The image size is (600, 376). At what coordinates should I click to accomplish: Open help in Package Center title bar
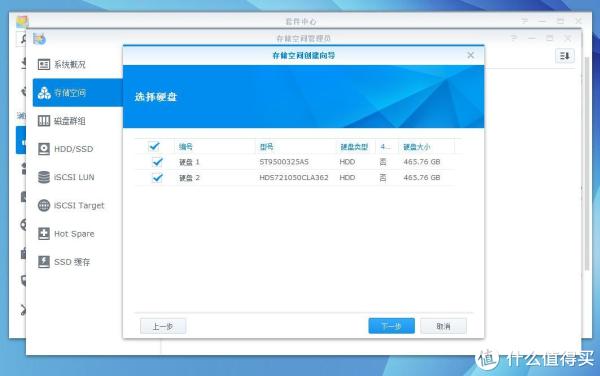click(x=525, y=21)
